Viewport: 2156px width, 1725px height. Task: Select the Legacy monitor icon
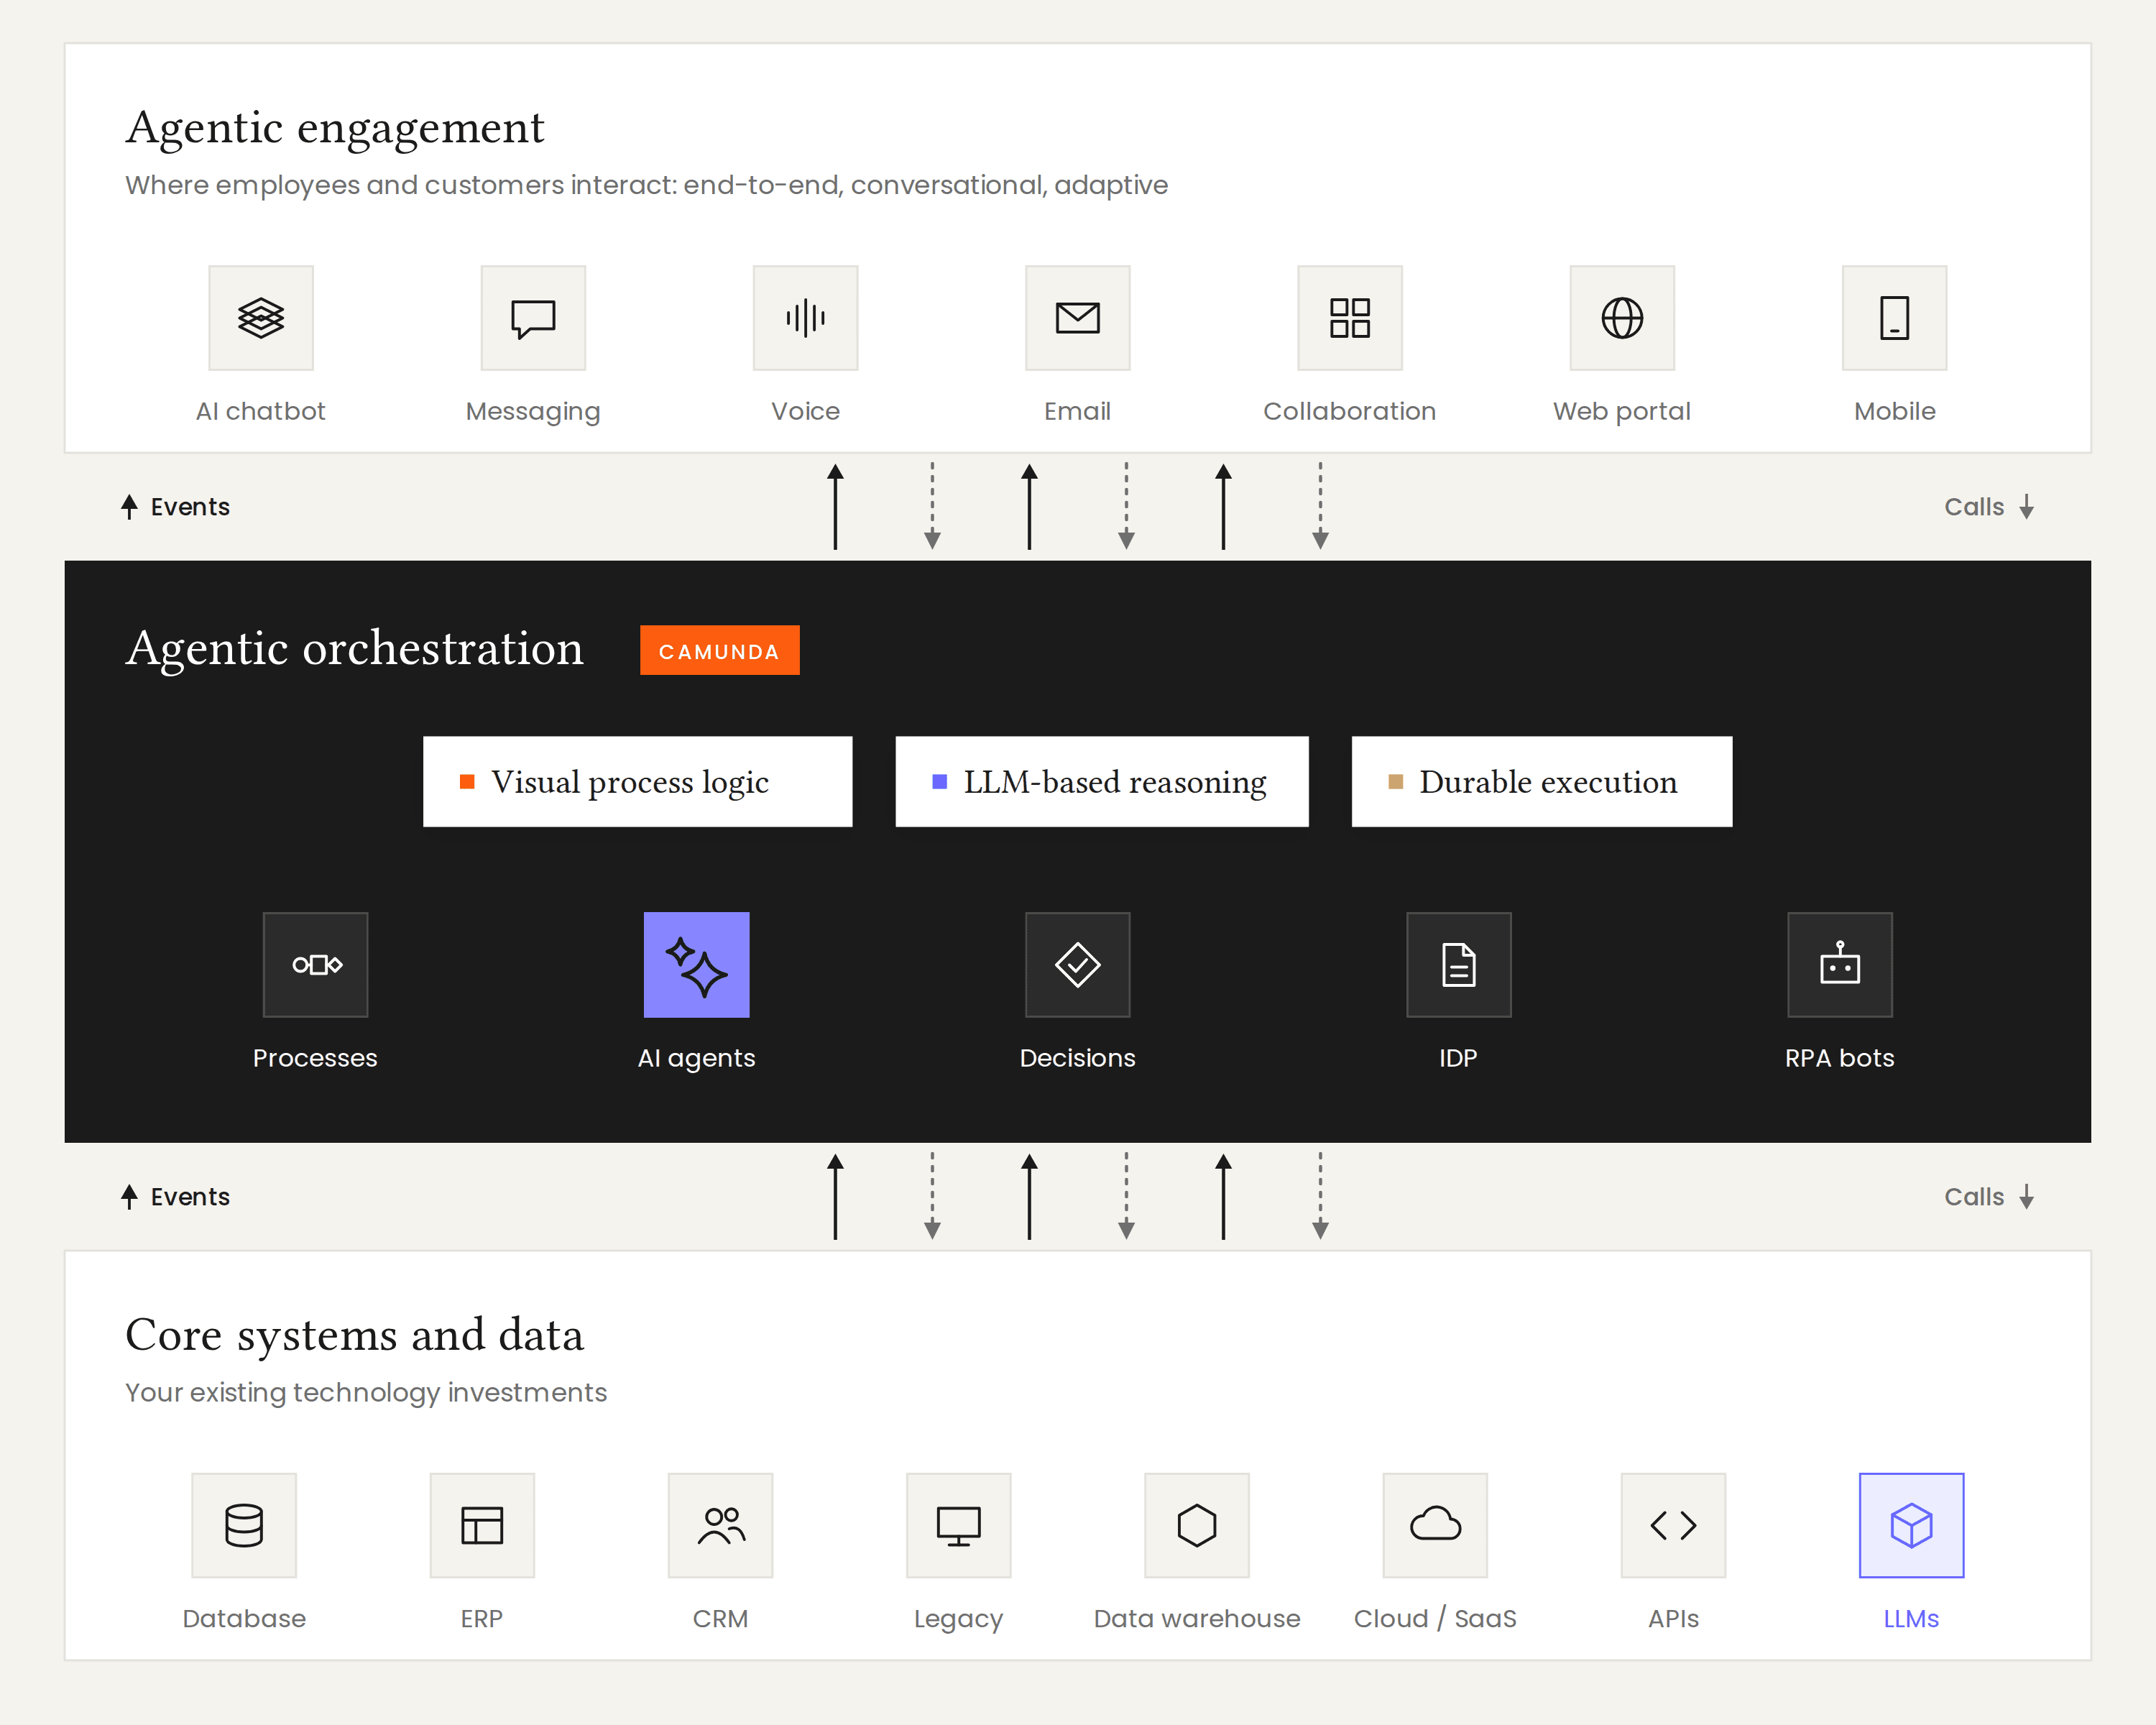[958, 1525]
